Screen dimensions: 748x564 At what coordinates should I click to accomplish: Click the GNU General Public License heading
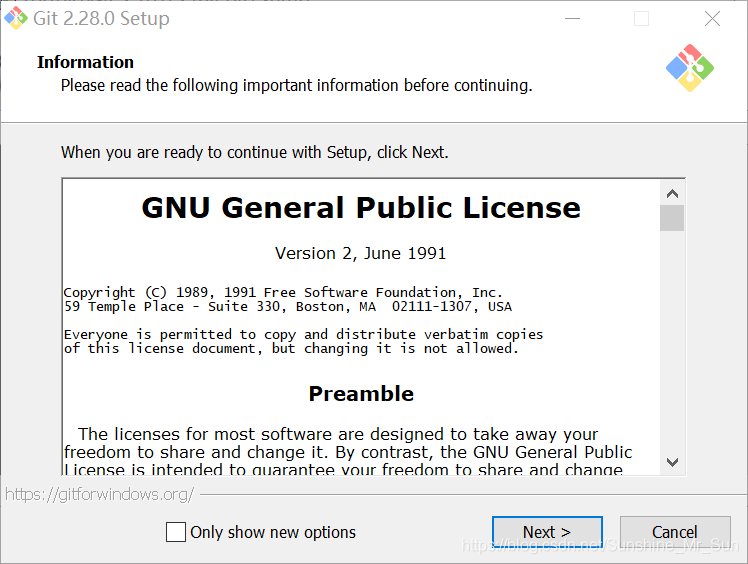(x=361, y=208)
